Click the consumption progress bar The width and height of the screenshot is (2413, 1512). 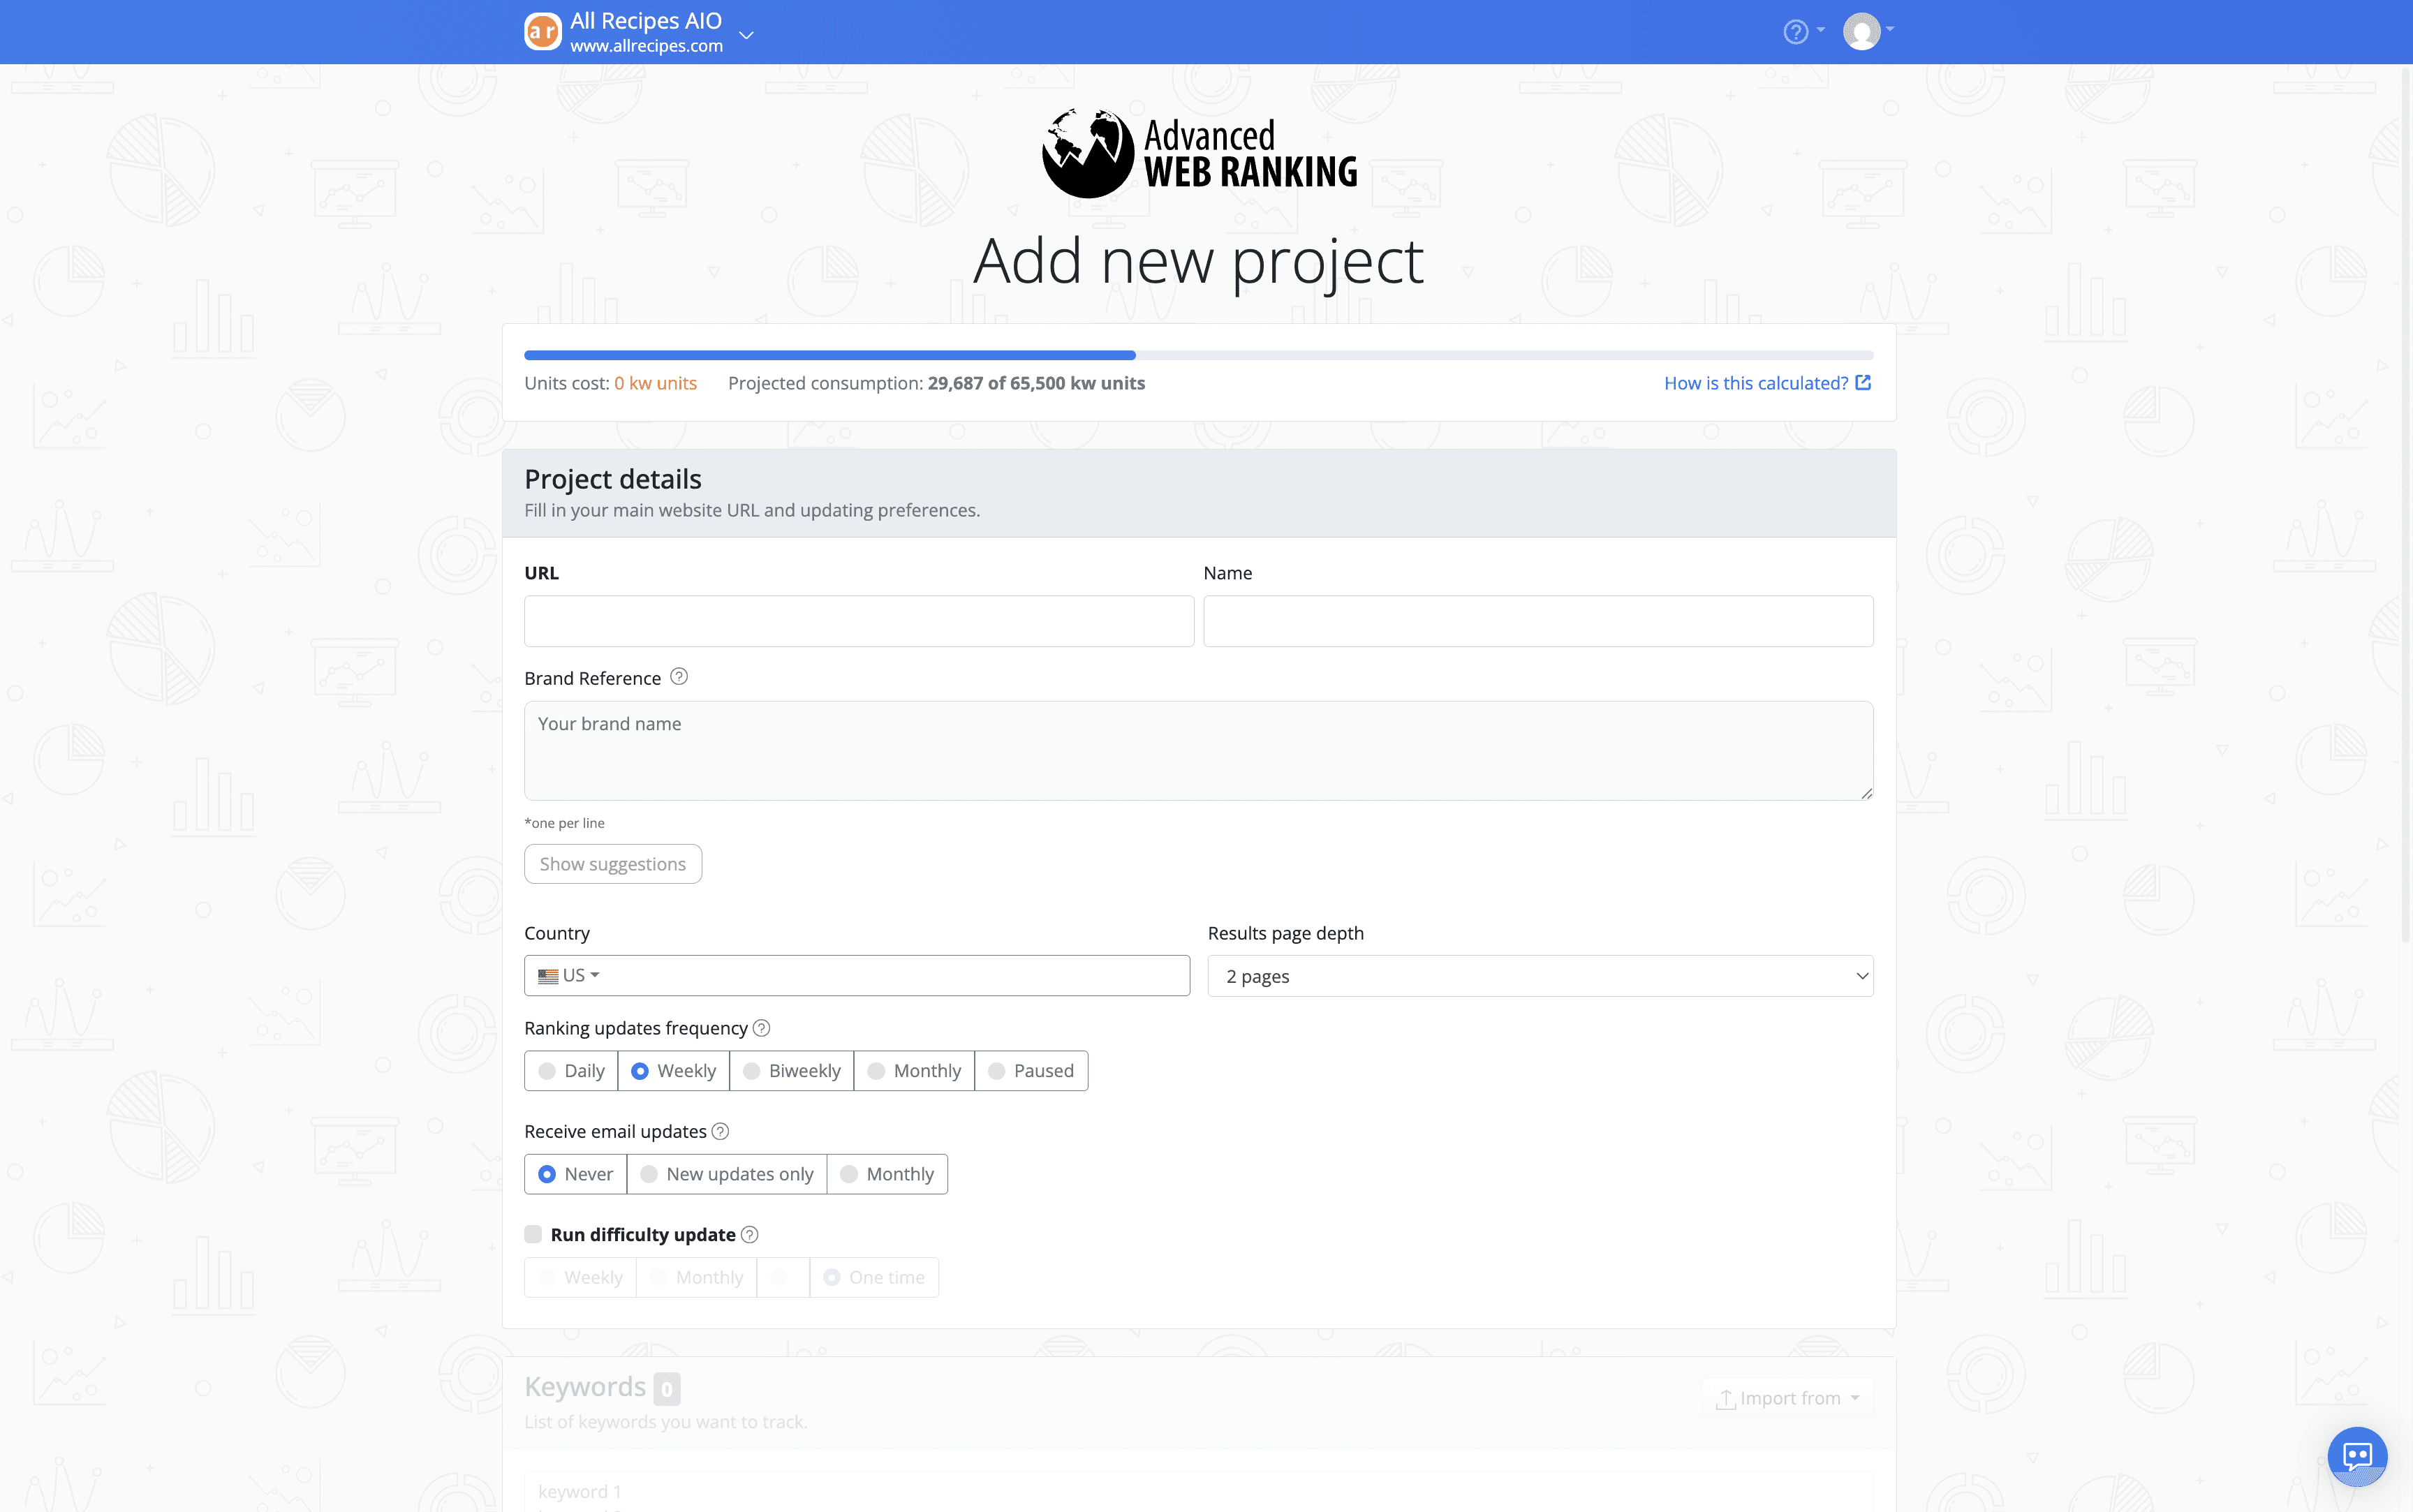[x=1198, y=355]
